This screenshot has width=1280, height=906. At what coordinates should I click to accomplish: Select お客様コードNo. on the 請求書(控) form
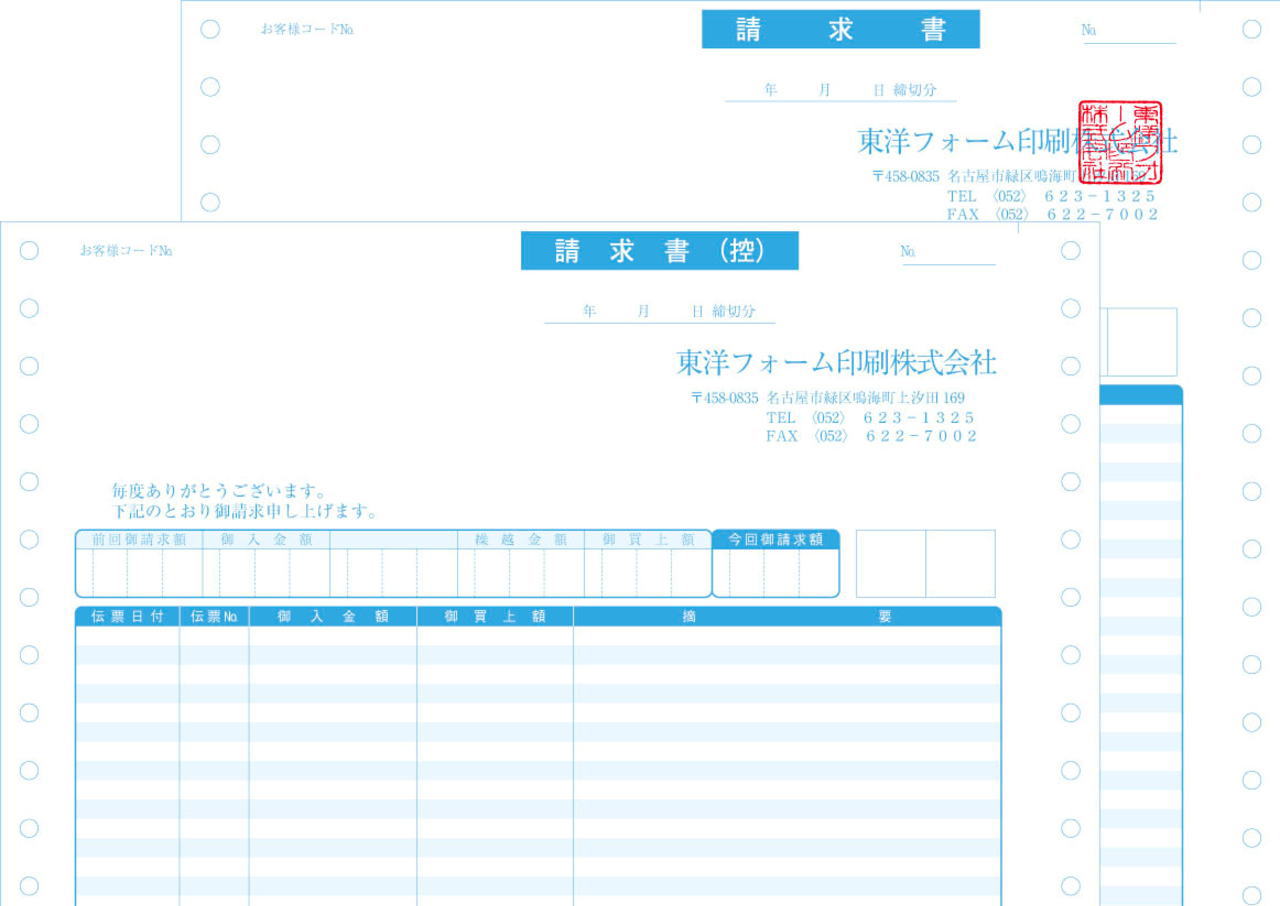coord(126,251)
